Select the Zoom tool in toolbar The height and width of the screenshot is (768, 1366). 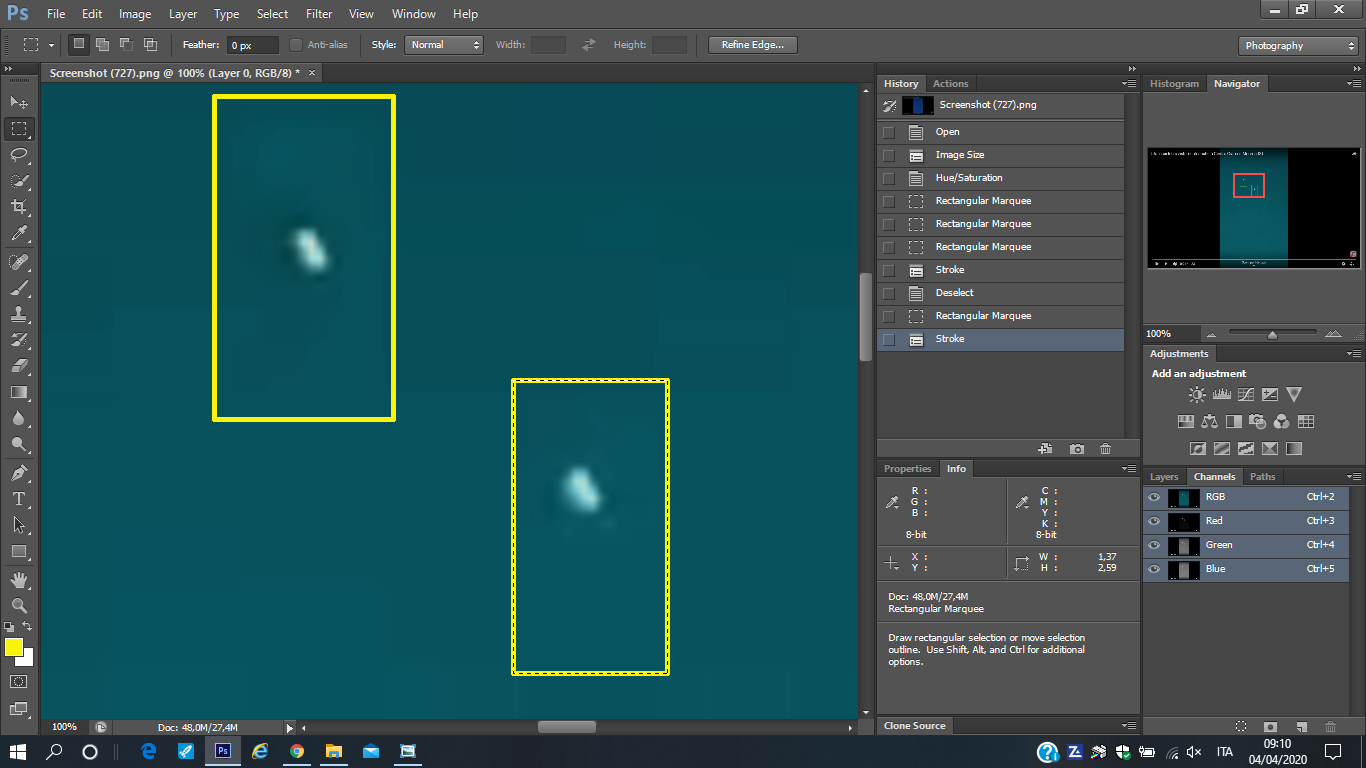click(19, 606)
